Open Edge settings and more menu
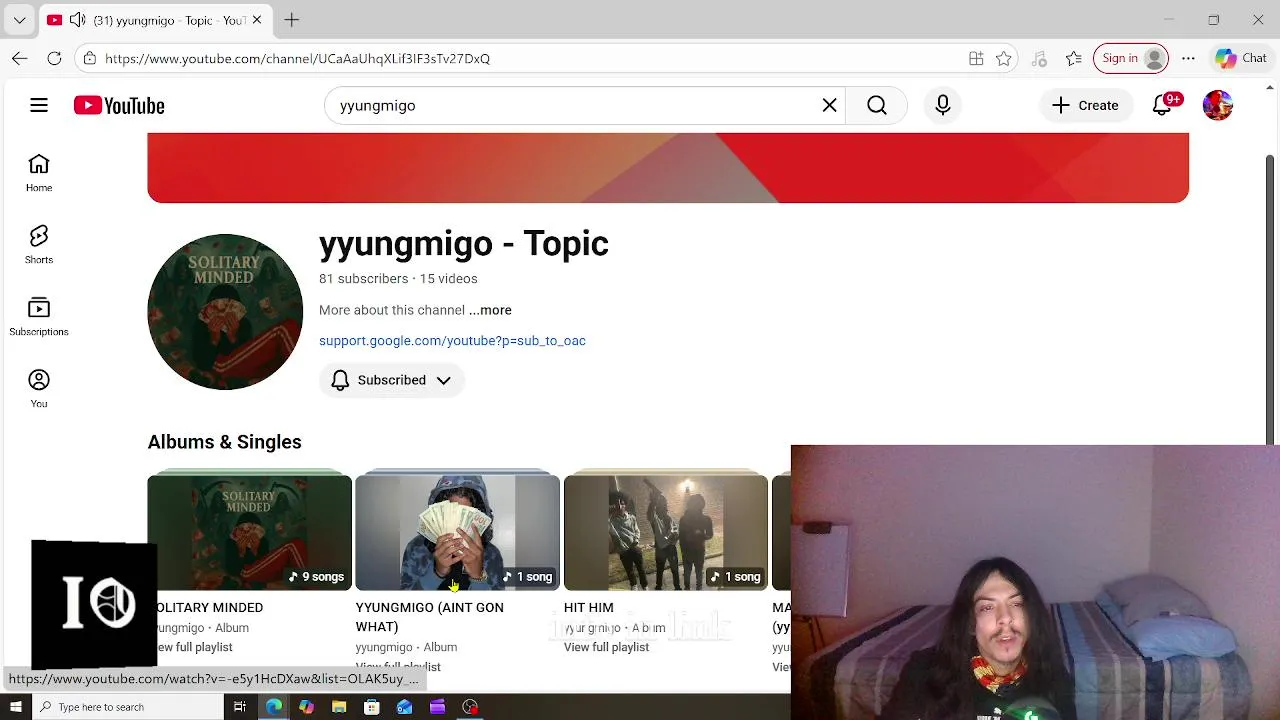 coord(1188,58)
